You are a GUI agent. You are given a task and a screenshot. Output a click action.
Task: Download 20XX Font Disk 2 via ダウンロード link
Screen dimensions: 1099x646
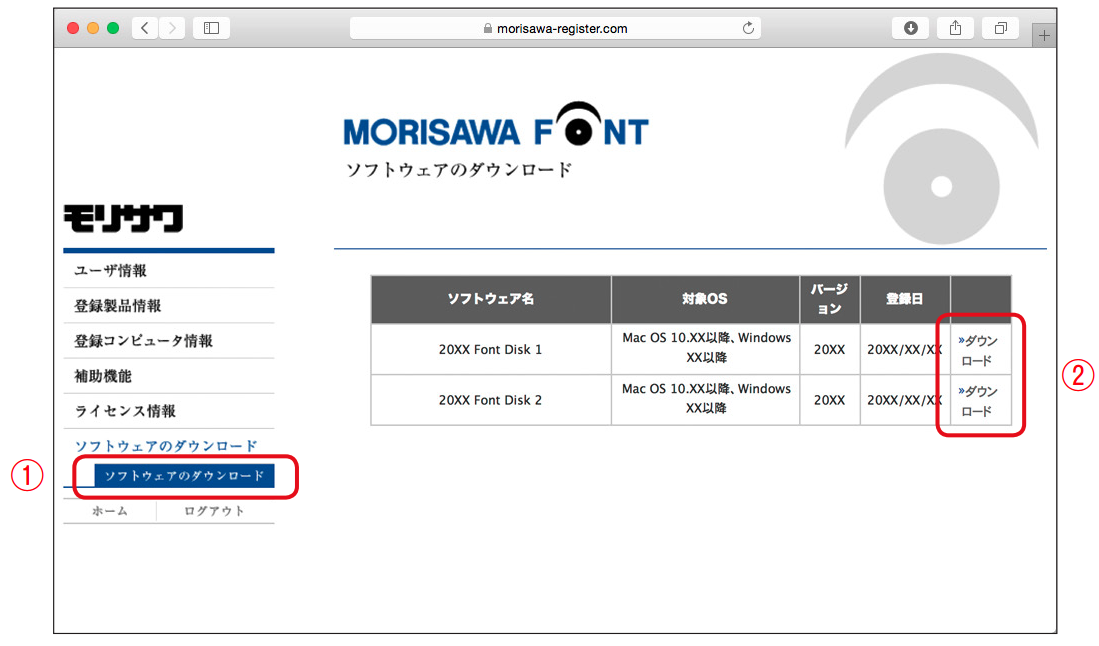(978, 401)
